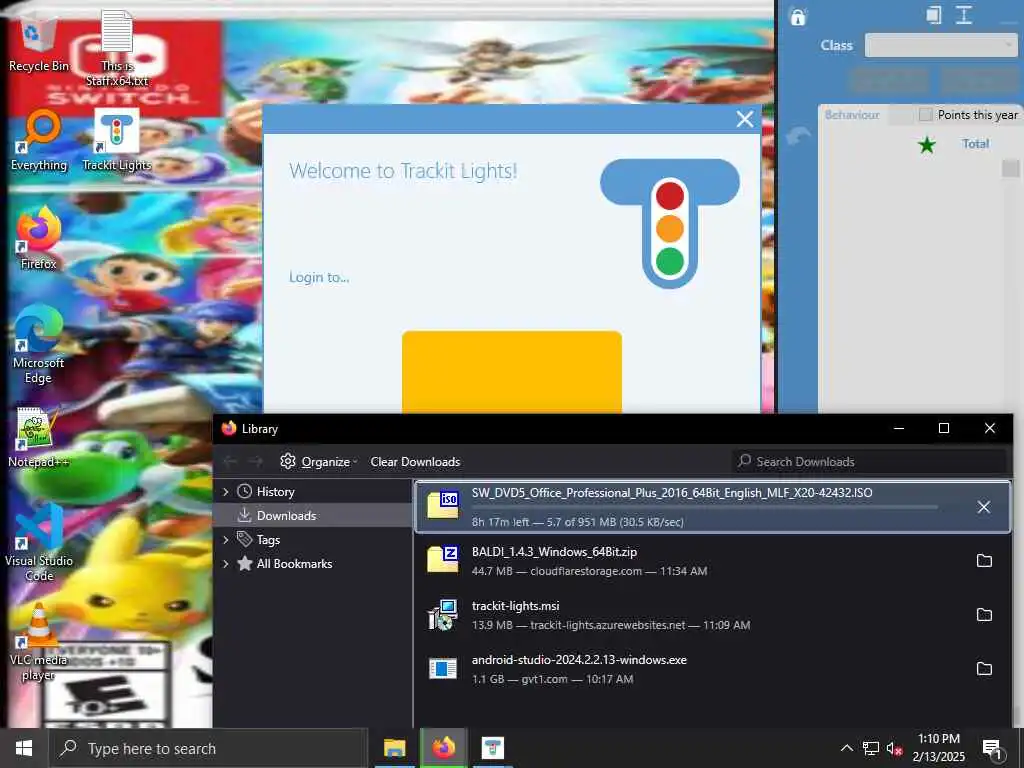Expand the History tree item
This screenshot has width=1024, height=768.
226,492
